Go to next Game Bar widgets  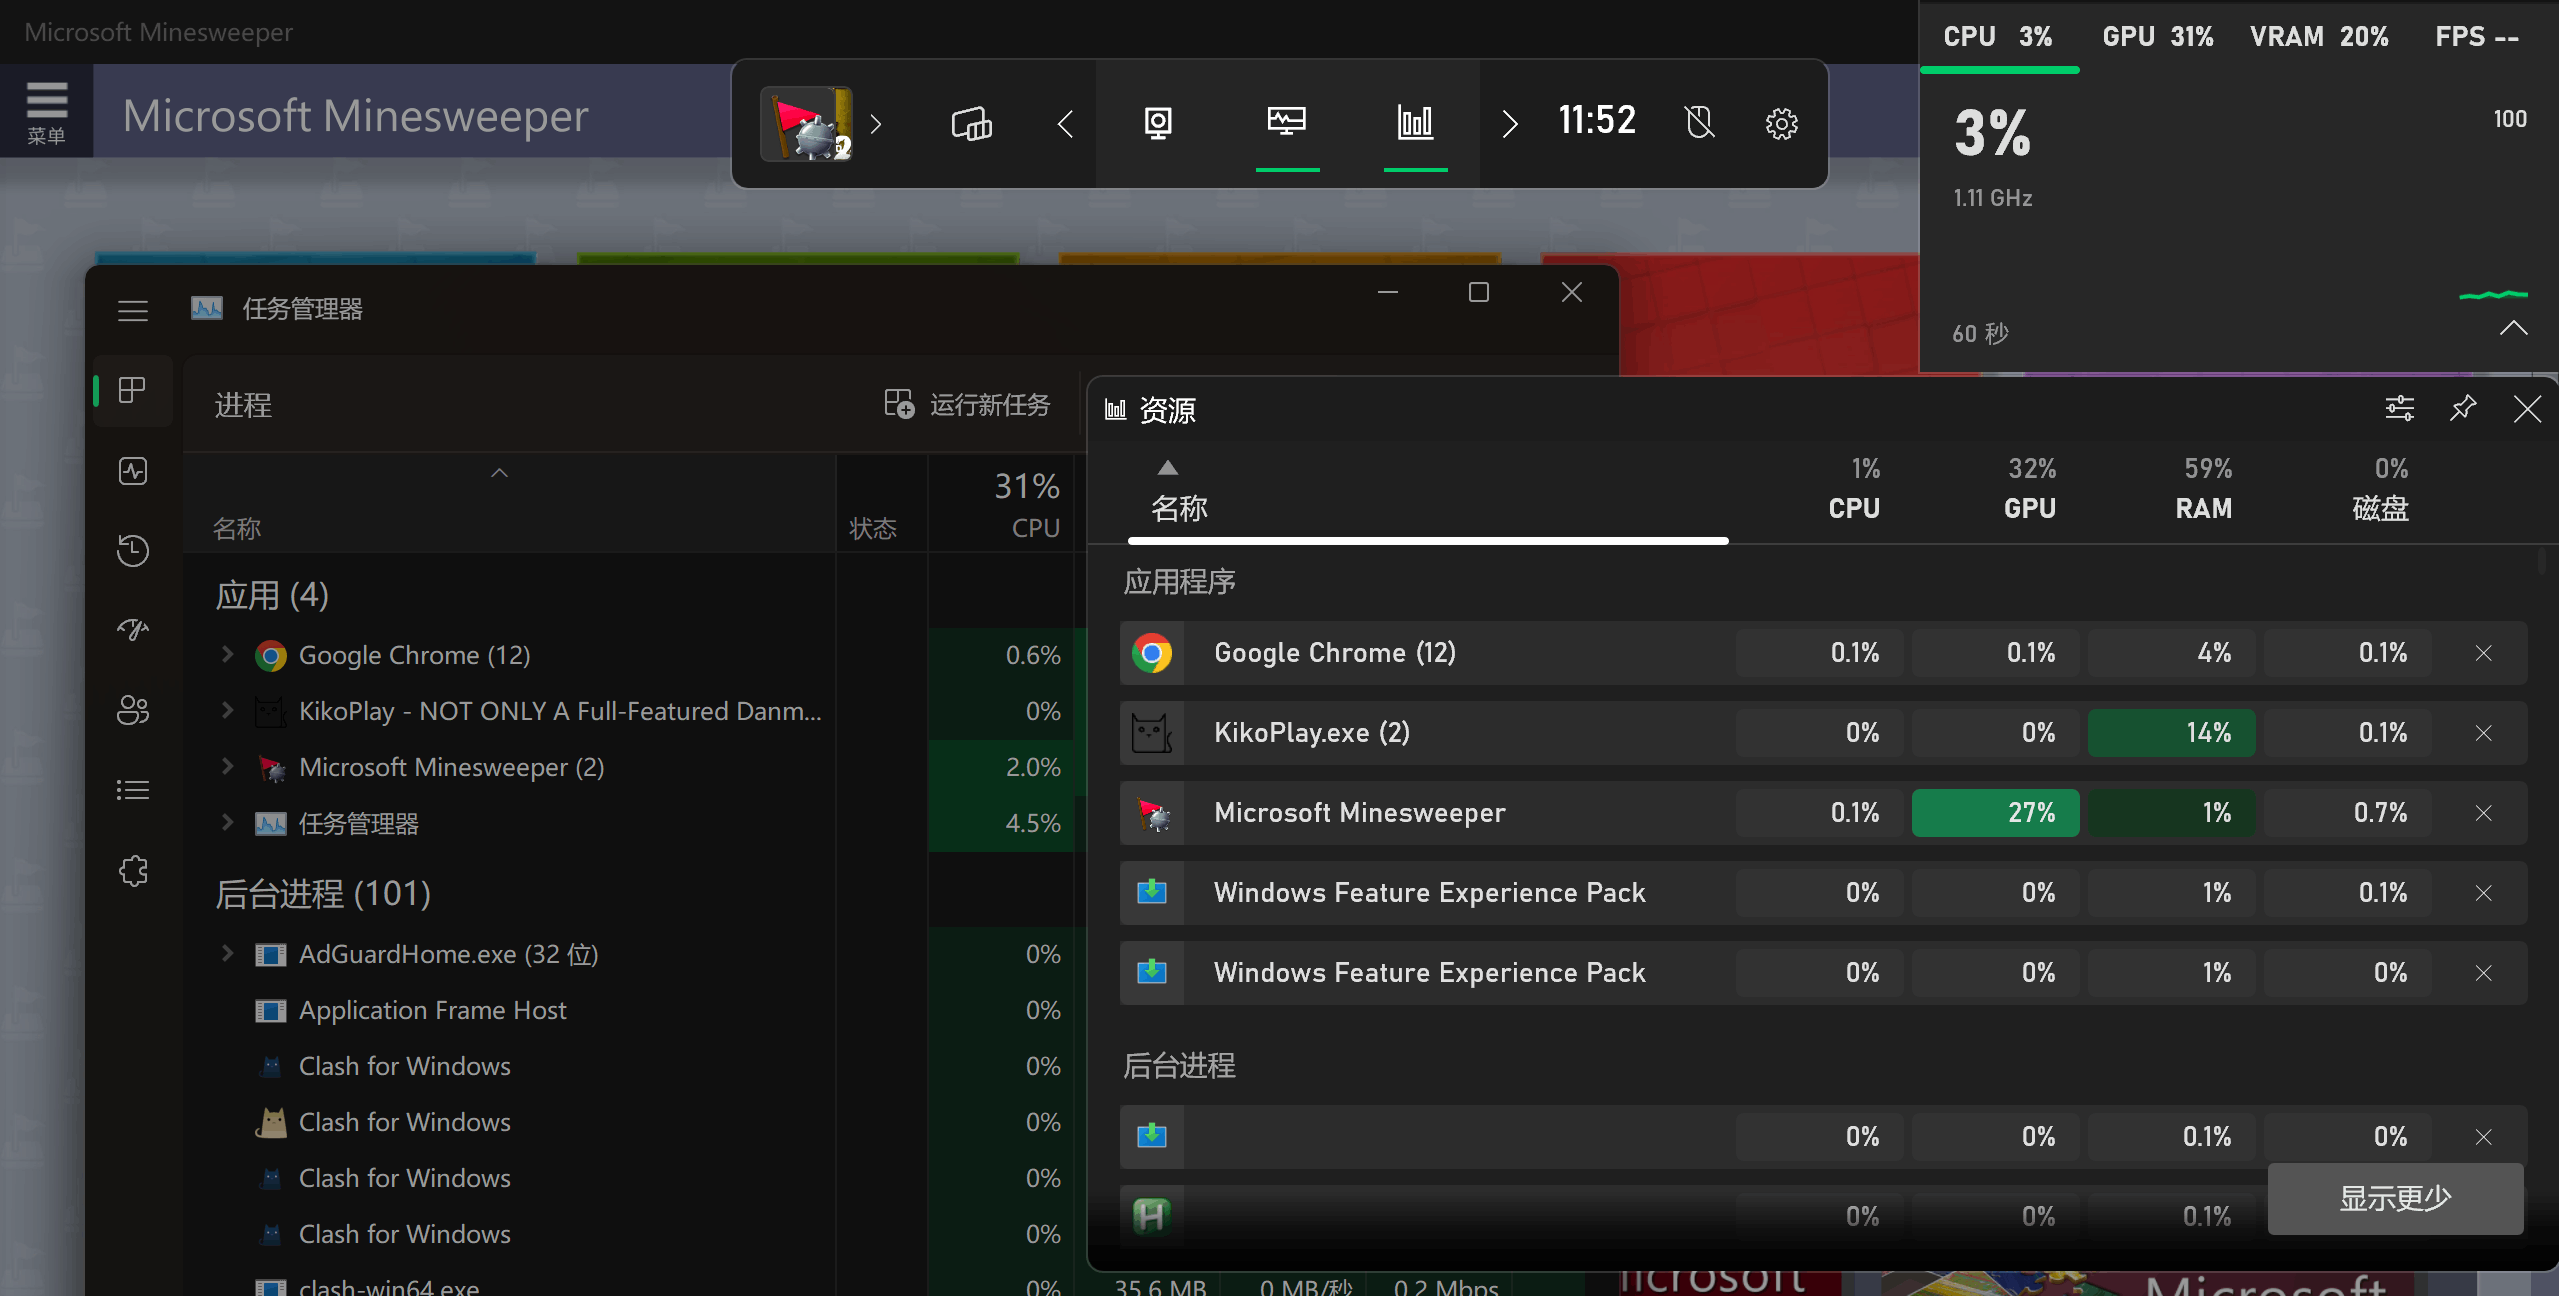coord(1510,124)
